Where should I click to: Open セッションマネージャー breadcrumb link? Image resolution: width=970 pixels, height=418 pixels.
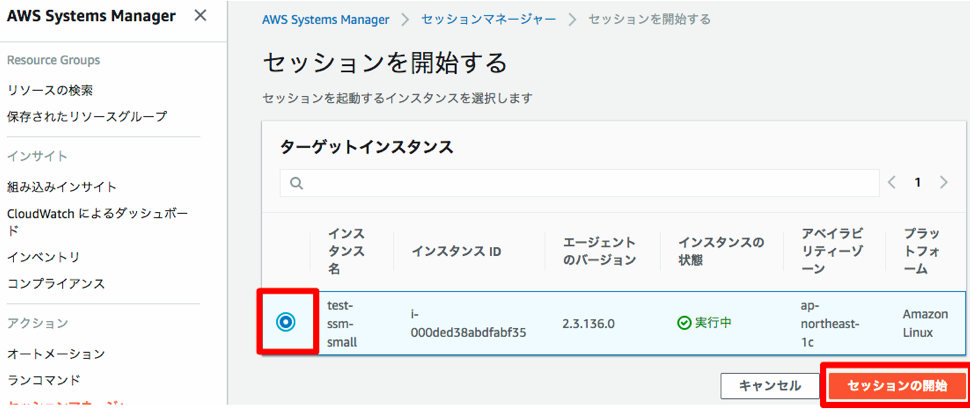pyautogui.click(x=489, y=19)
